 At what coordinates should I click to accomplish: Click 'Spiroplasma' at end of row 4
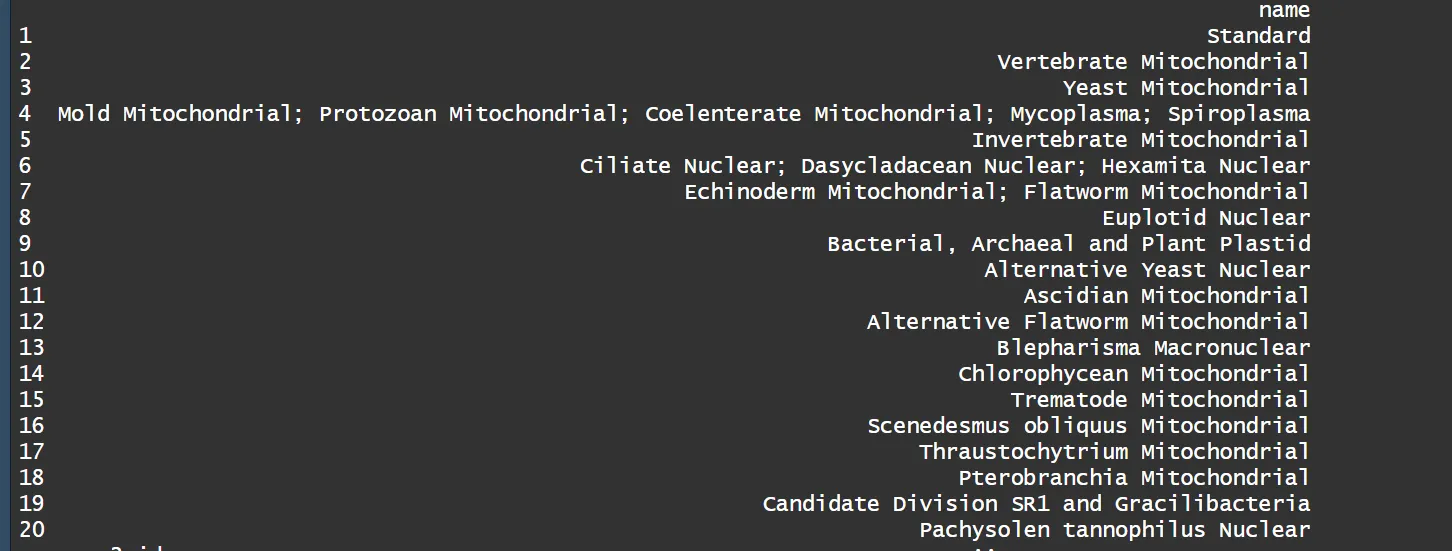tap(1238, 114)
